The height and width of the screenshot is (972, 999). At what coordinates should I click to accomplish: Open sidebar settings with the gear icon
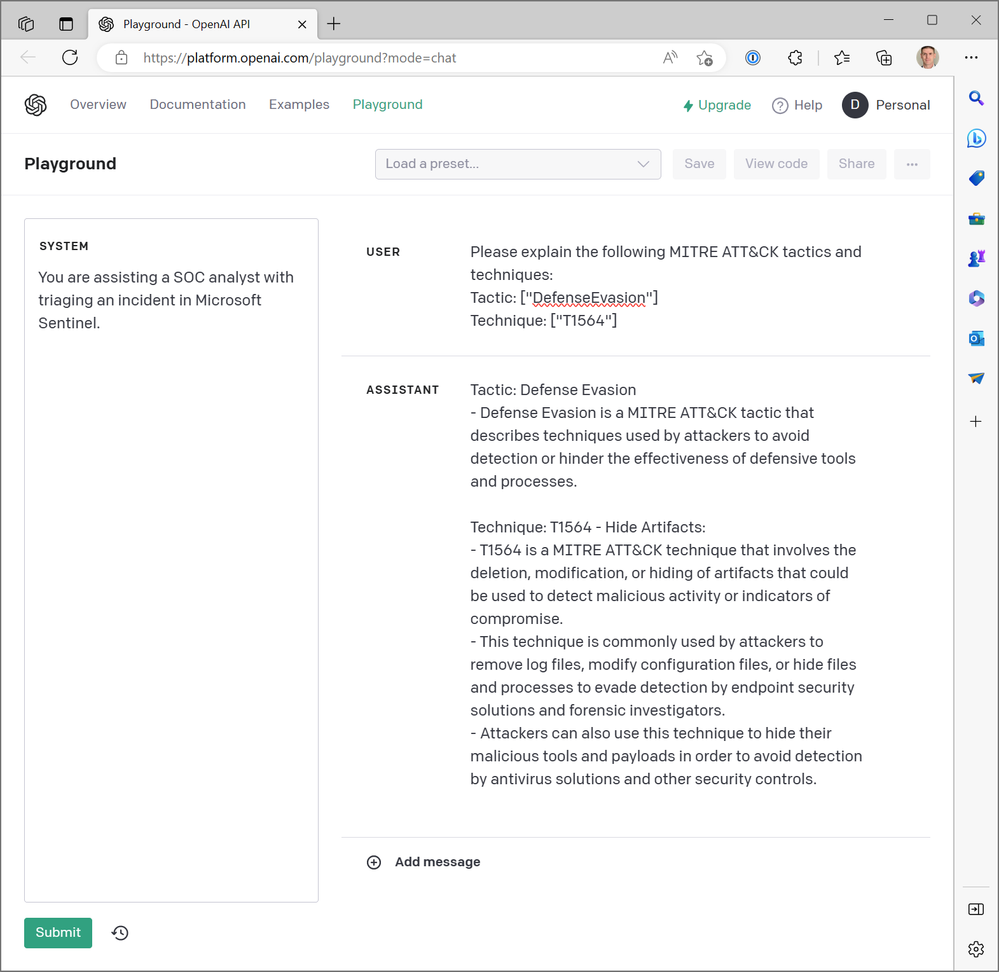click(976, 949)
